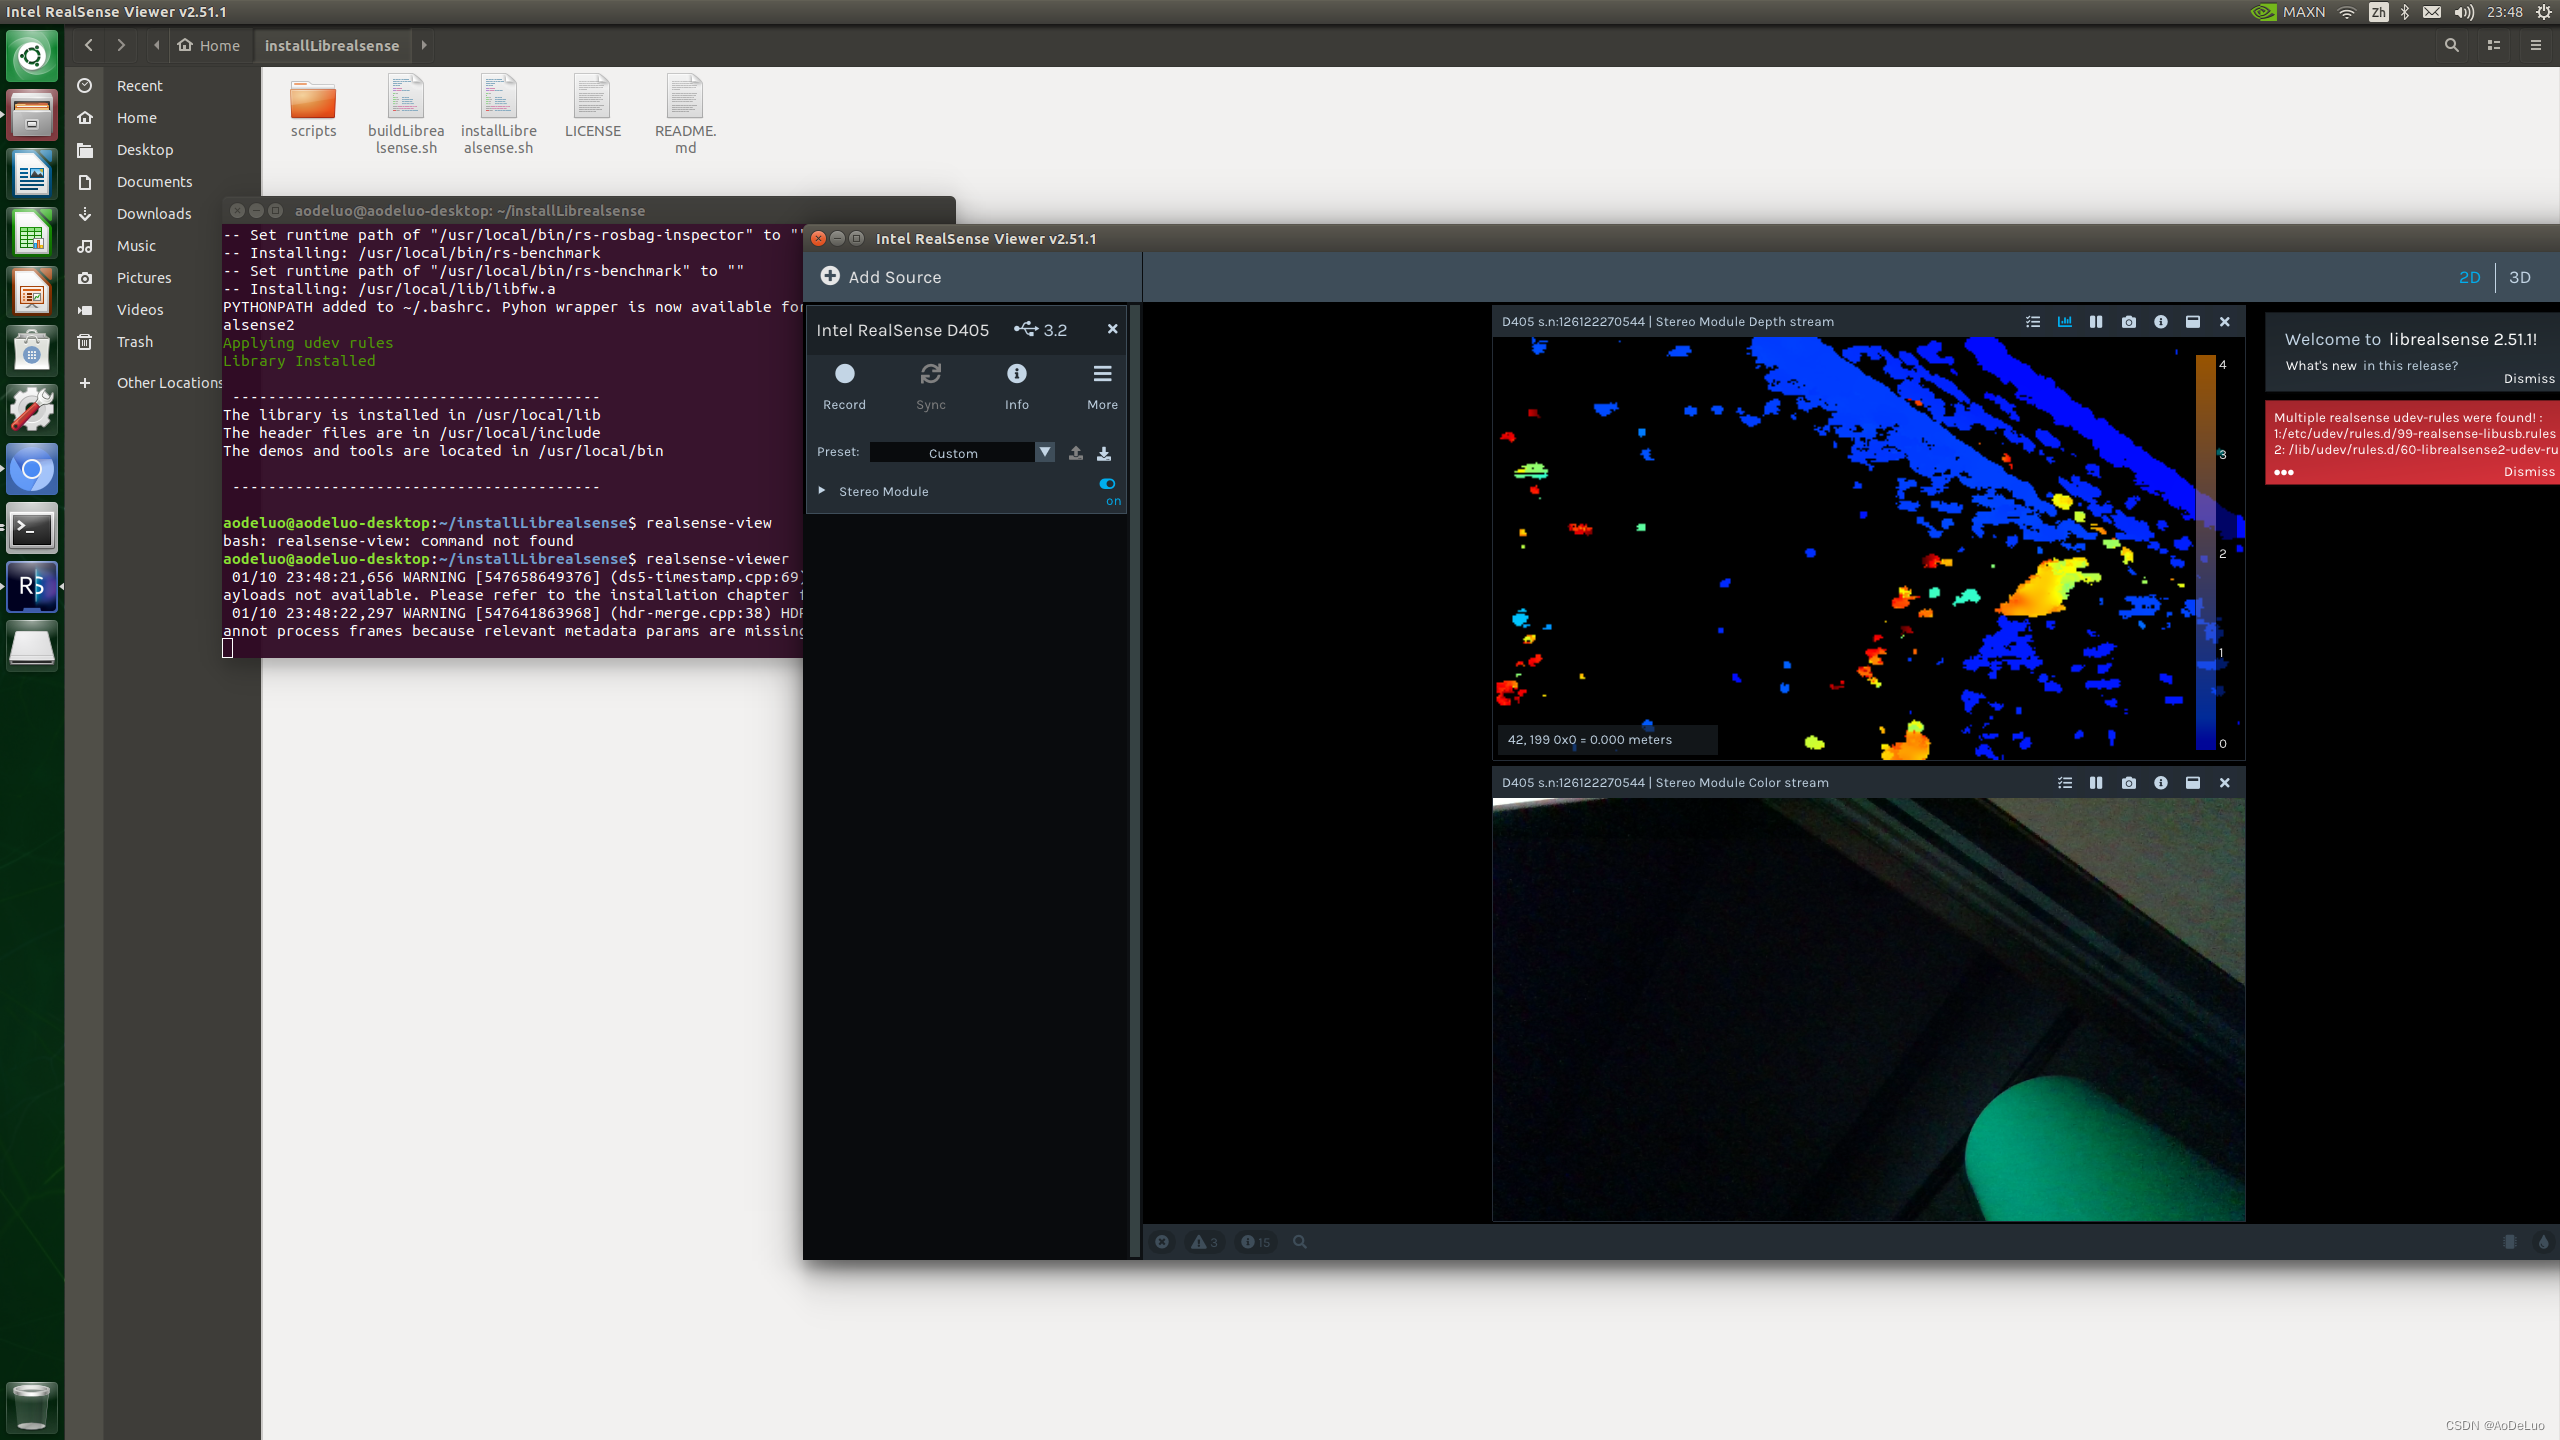This screenshot has height=1440, width=2560.
Task: Open the Preset dropdown
Action: pos(1044,452)
